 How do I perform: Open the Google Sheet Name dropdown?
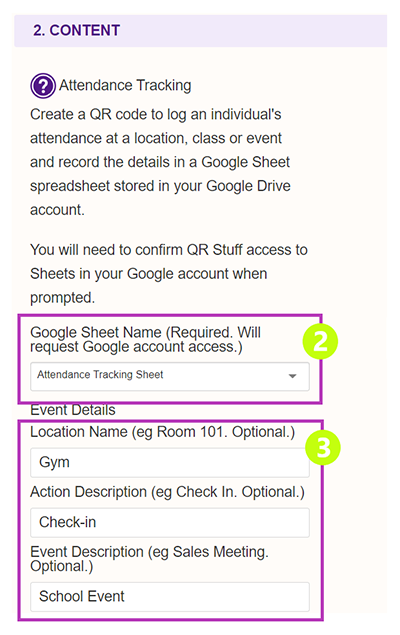(x=170, y=377)
